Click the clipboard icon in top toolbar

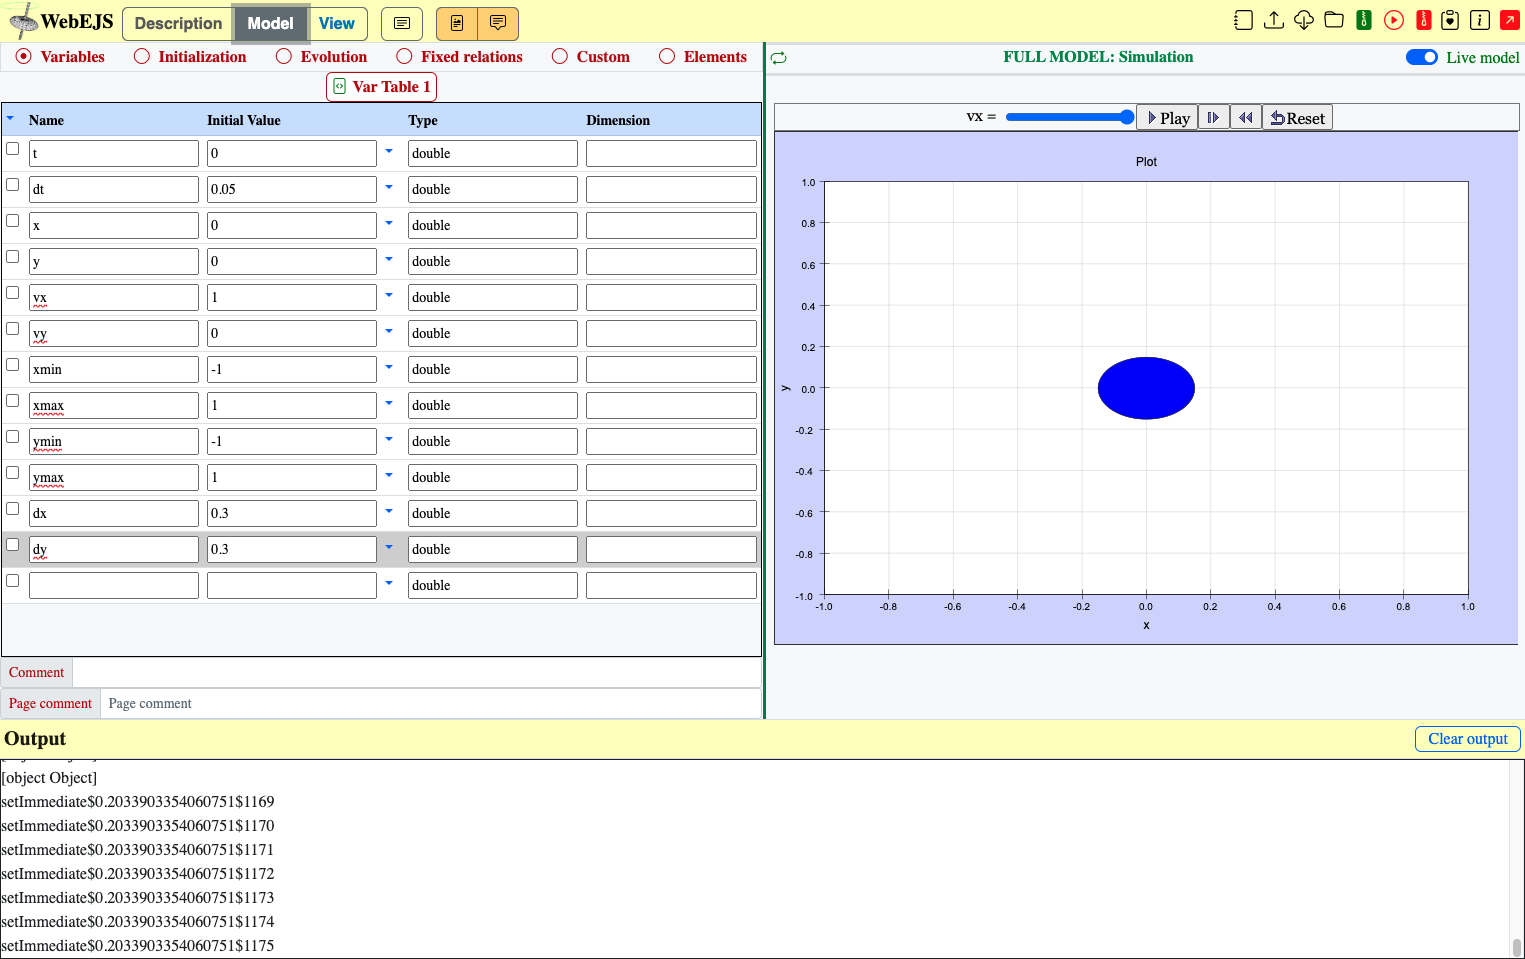1450,20
